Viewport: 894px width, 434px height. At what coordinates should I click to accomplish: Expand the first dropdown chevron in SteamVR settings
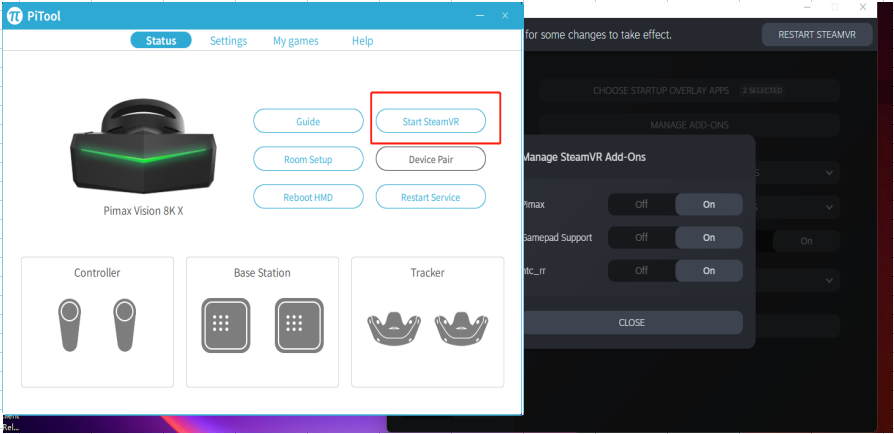coord(829,173)
